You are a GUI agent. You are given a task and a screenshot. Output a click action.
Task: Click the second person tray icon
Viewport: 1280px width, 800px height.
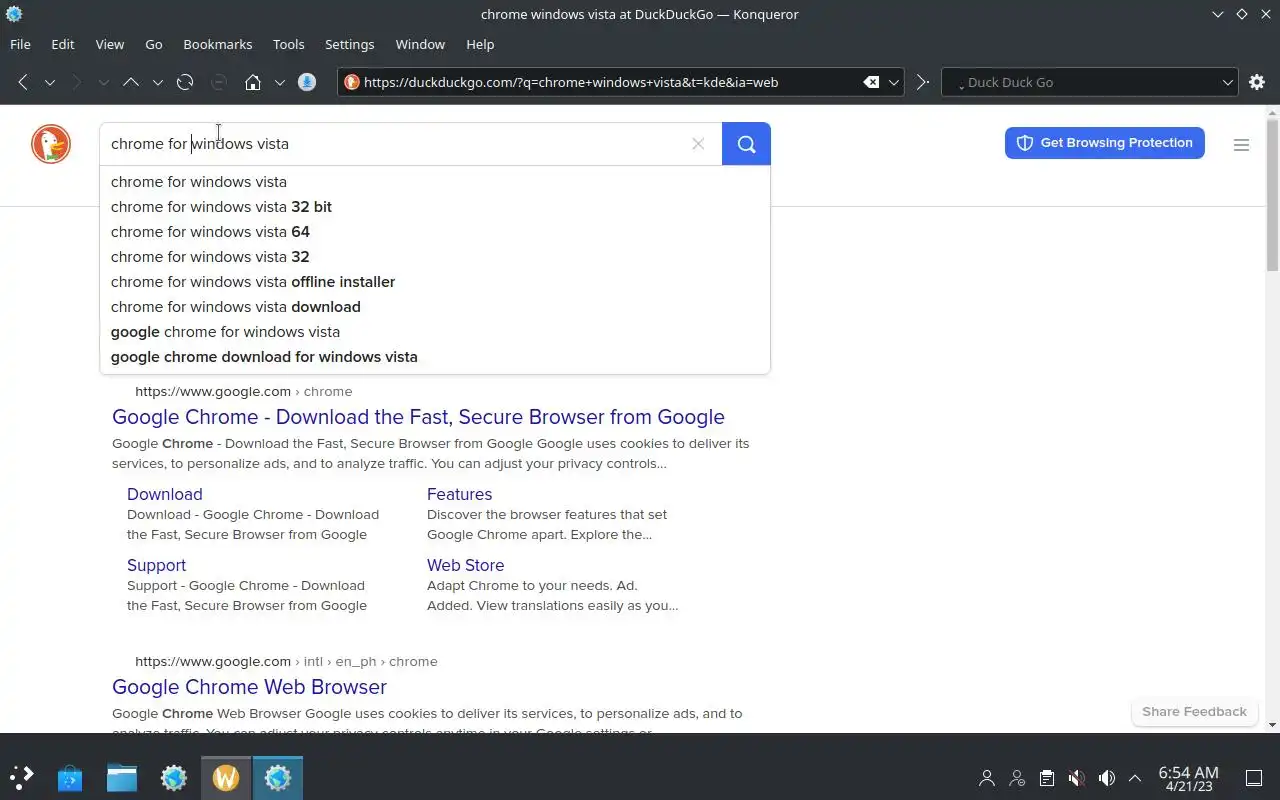(x=1017, y=777)
